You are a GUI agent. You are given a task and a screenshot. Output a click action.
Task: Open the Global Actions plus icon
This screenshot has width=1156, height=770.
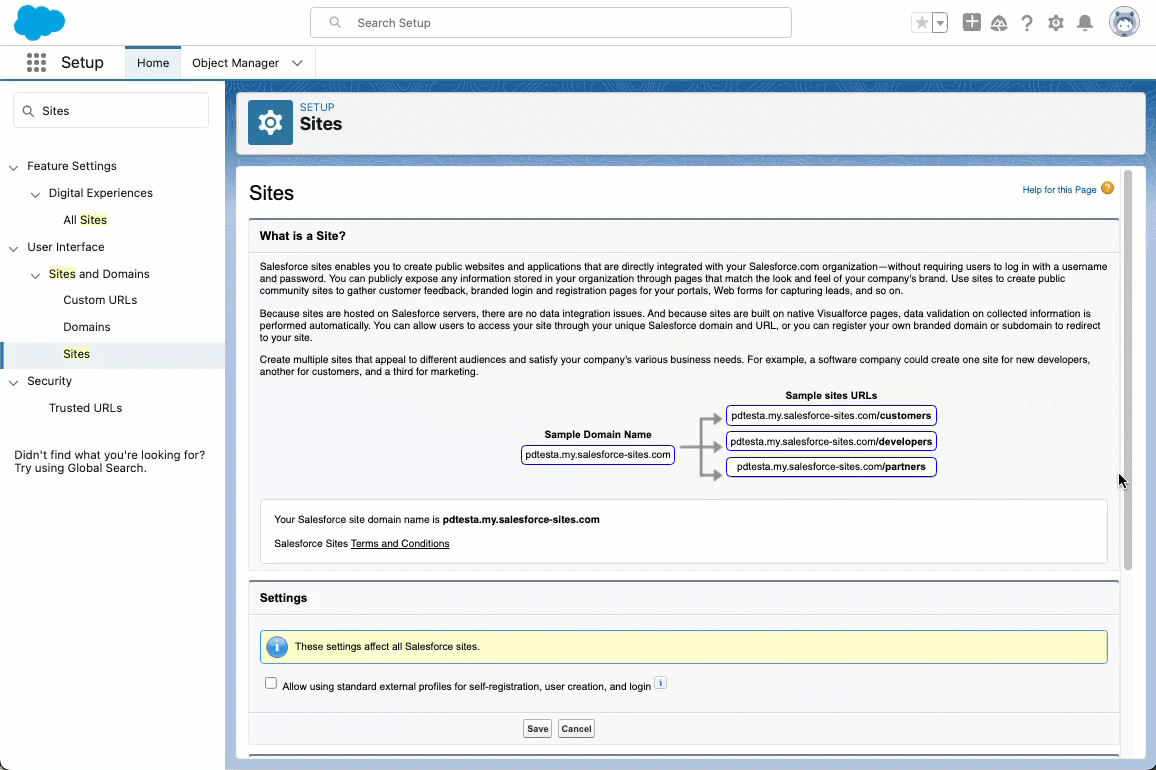[971, 23]
